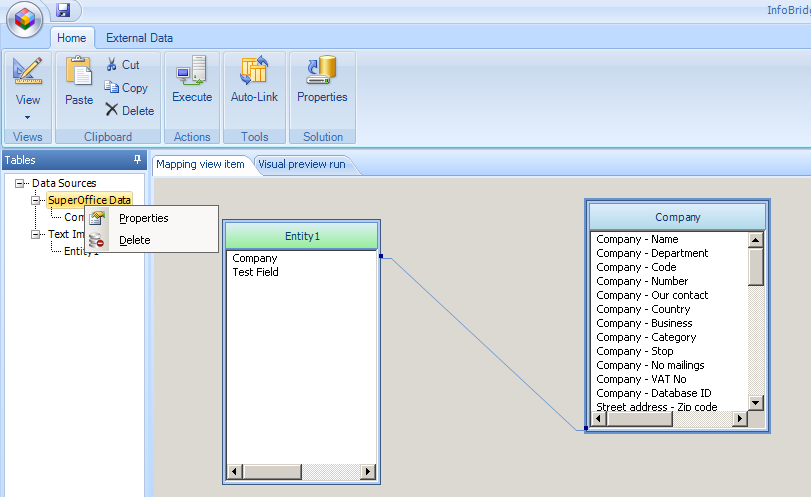Select Test Field in Entity1 table
This screenshot has height=497, width=811.
255,272
